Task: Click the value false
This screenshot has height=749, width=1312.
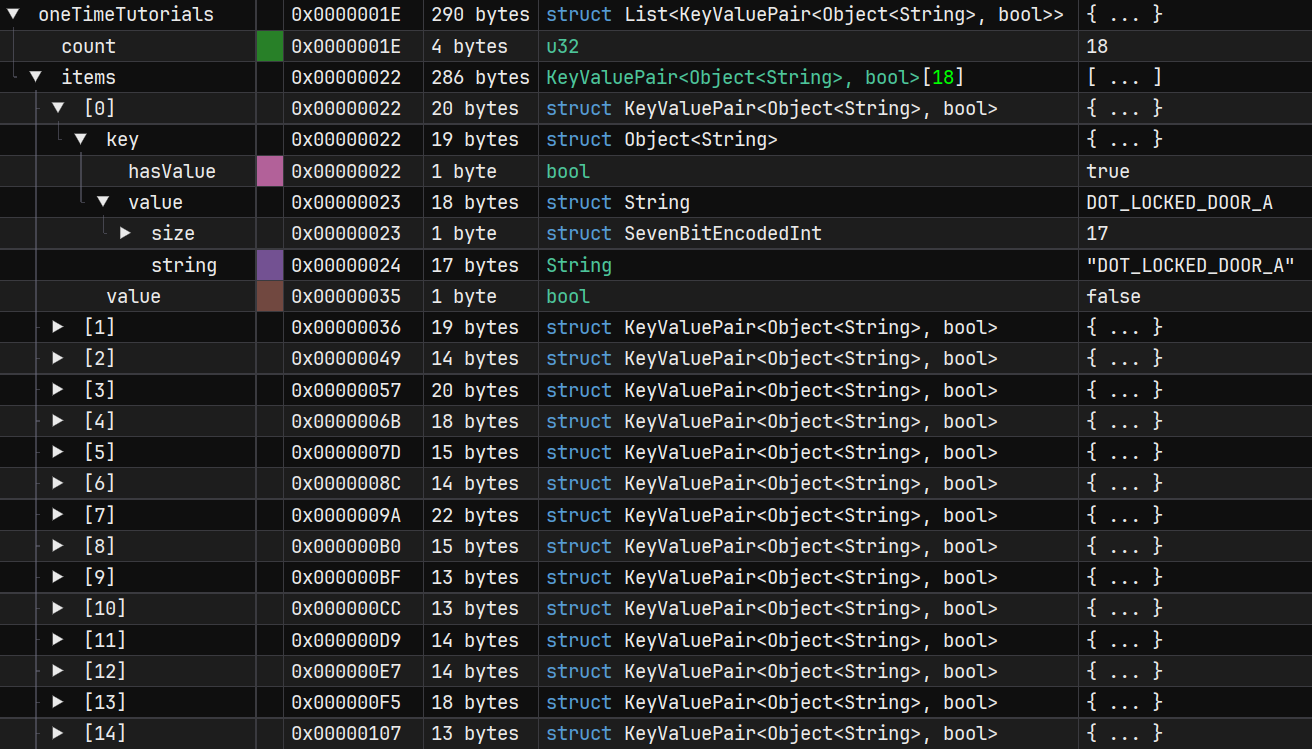Action: [1113, 296]
